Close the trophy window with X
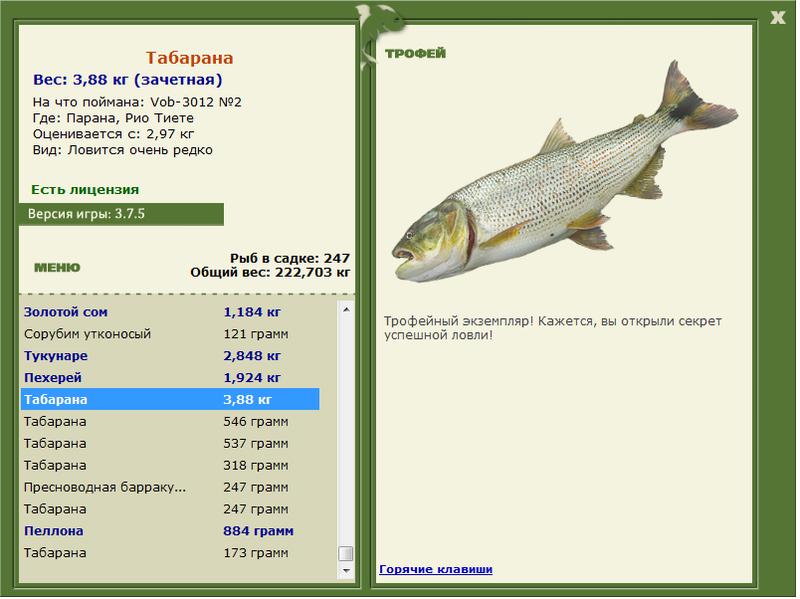The image size is (800, 599). click(x=778, y=16)
